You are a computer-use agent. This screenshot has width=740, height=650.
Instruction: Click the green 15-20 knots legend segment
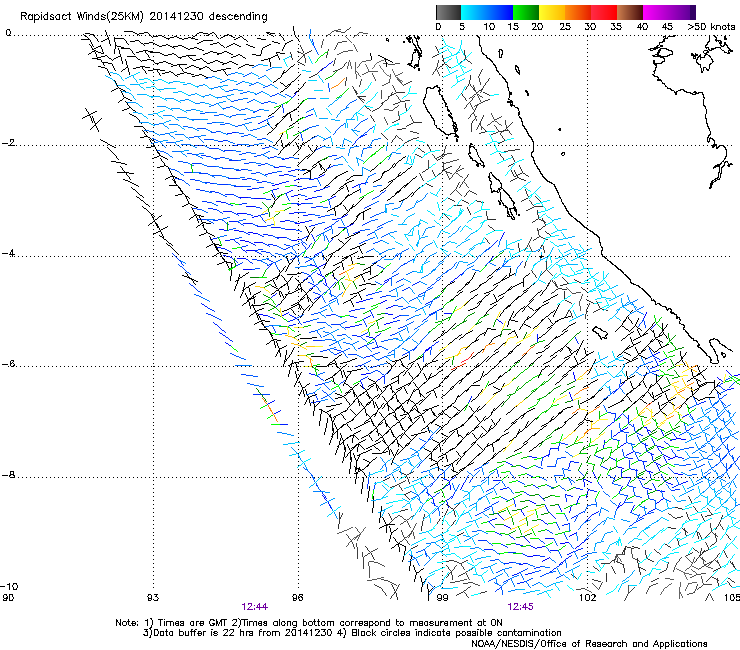[x=525, y=12]
